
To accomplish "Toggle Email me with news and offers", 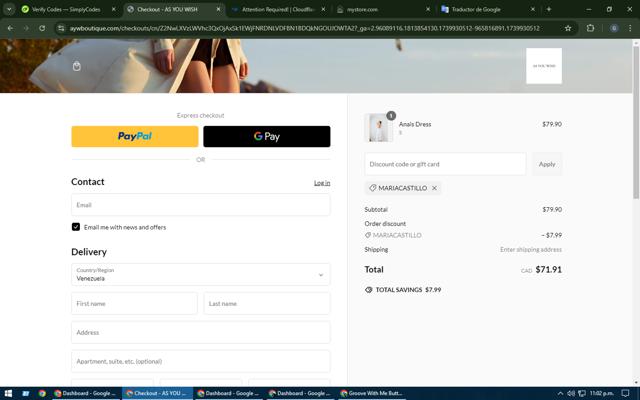I will click(x=76, y=227).
